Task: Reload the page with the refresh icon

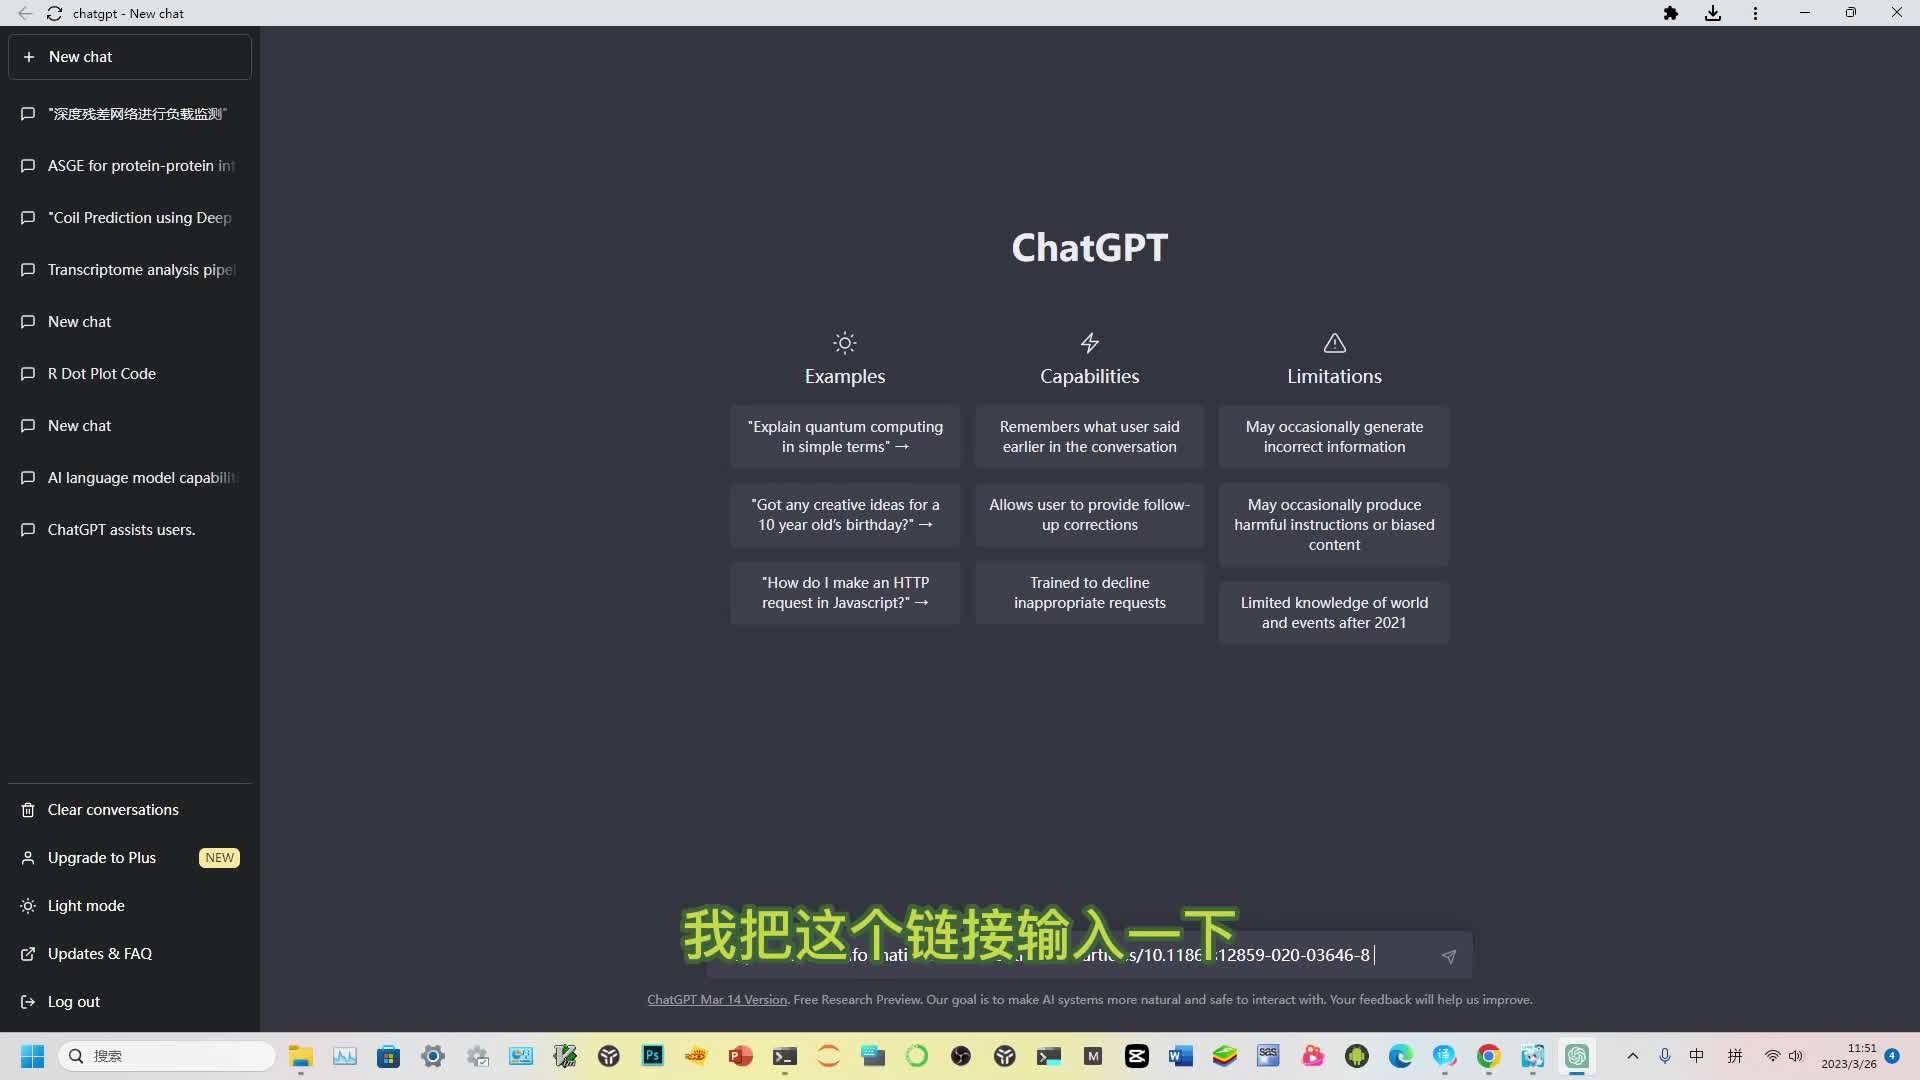Action: [x=55, y=13]
